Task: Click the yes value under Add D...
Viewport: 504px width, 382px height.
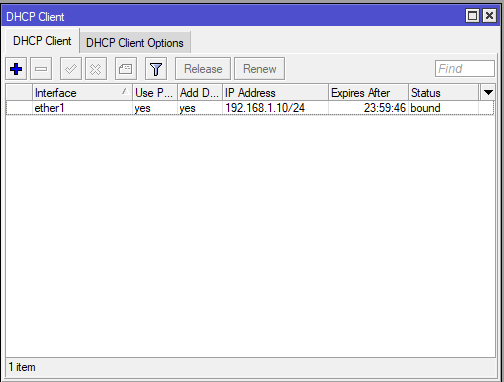Action: 200,108
